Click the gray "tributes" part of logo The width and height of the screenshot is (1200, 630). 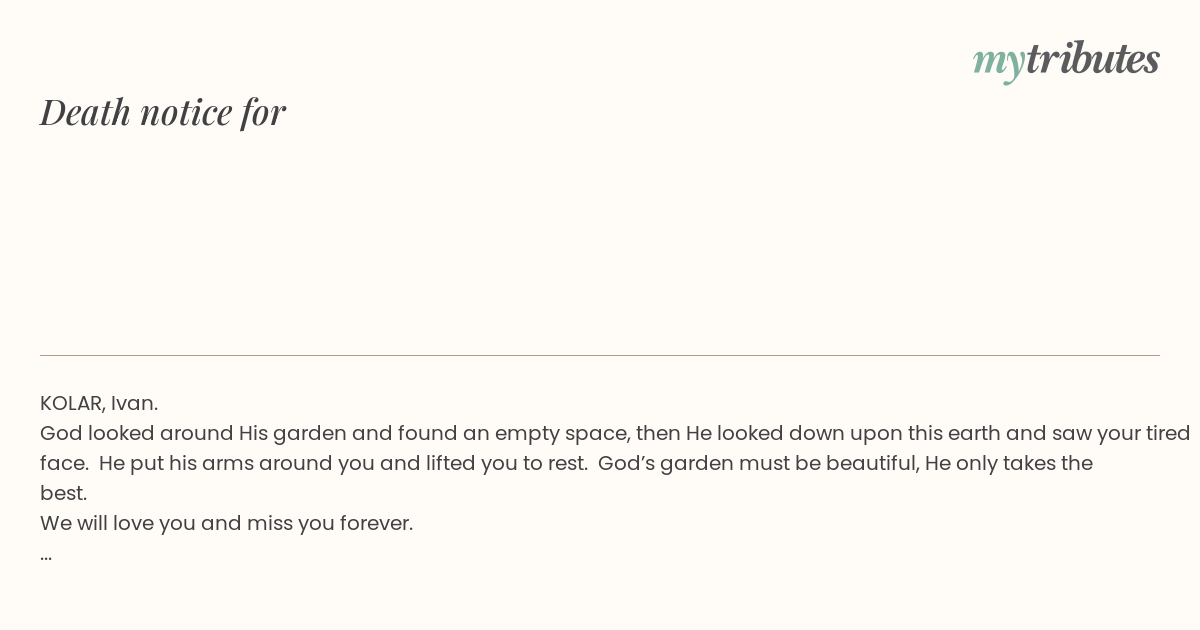[1093, 58]
